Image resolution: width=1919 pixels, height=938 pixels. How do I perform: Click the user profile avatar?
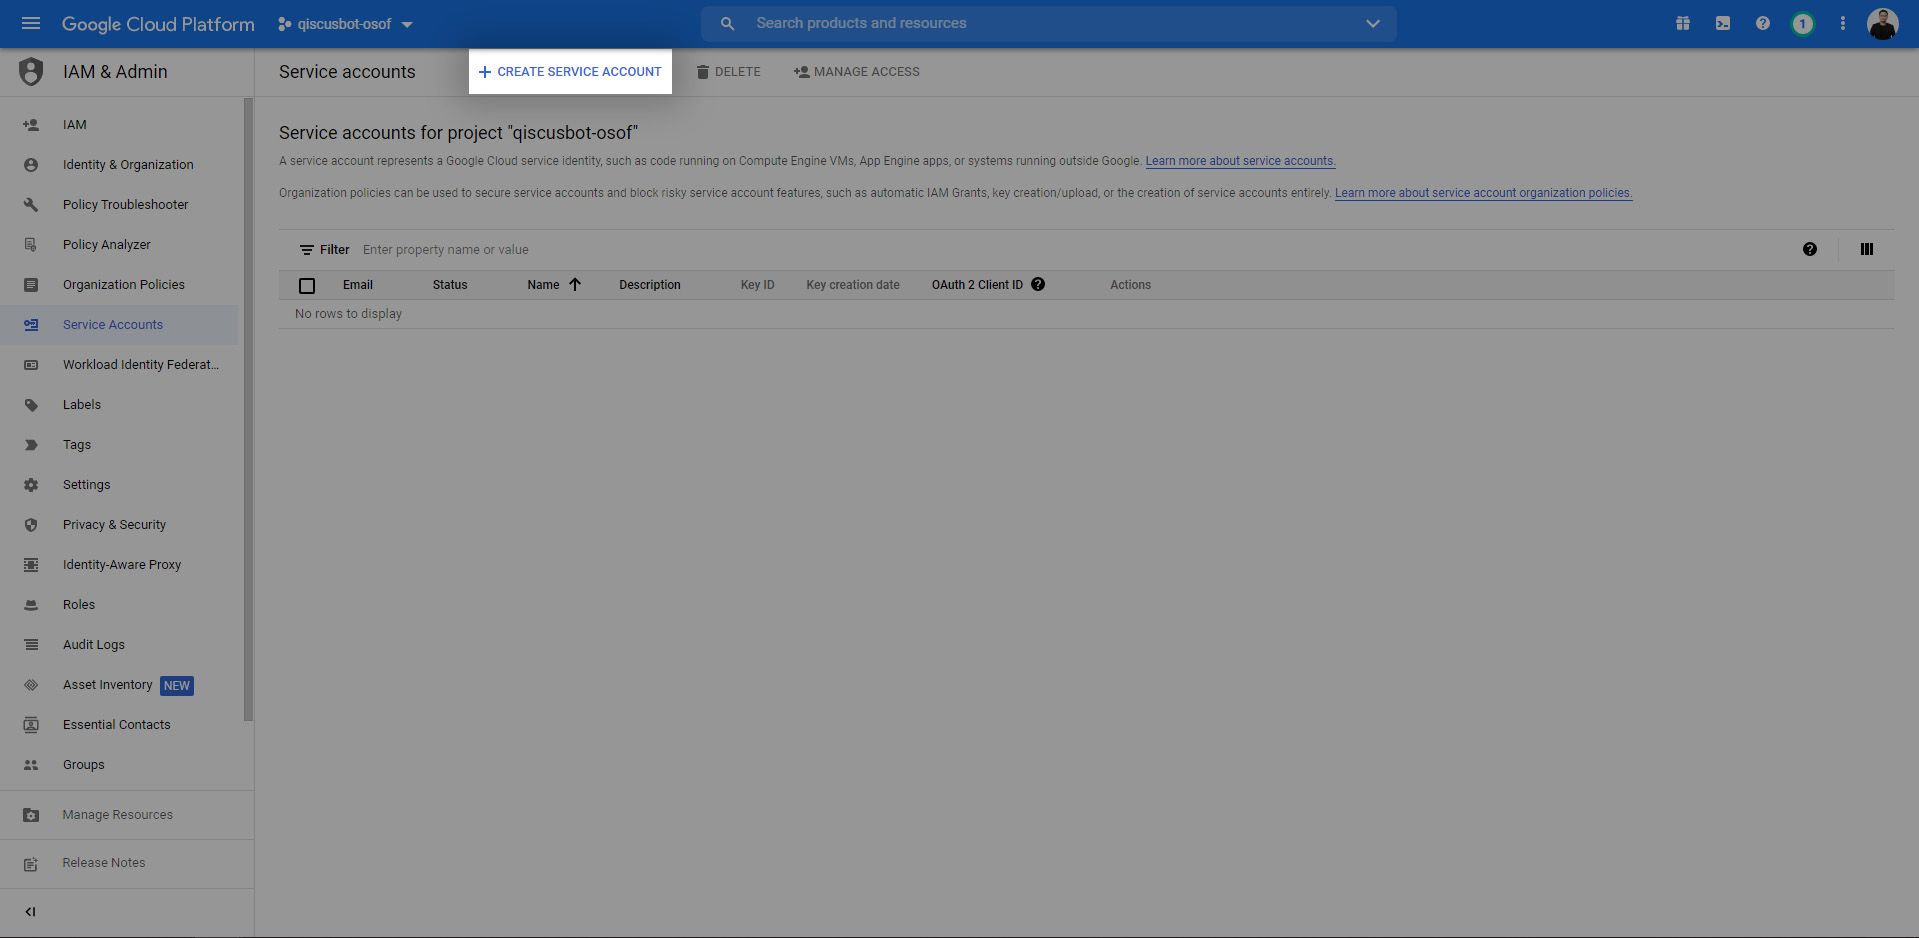pos(1882,24)
